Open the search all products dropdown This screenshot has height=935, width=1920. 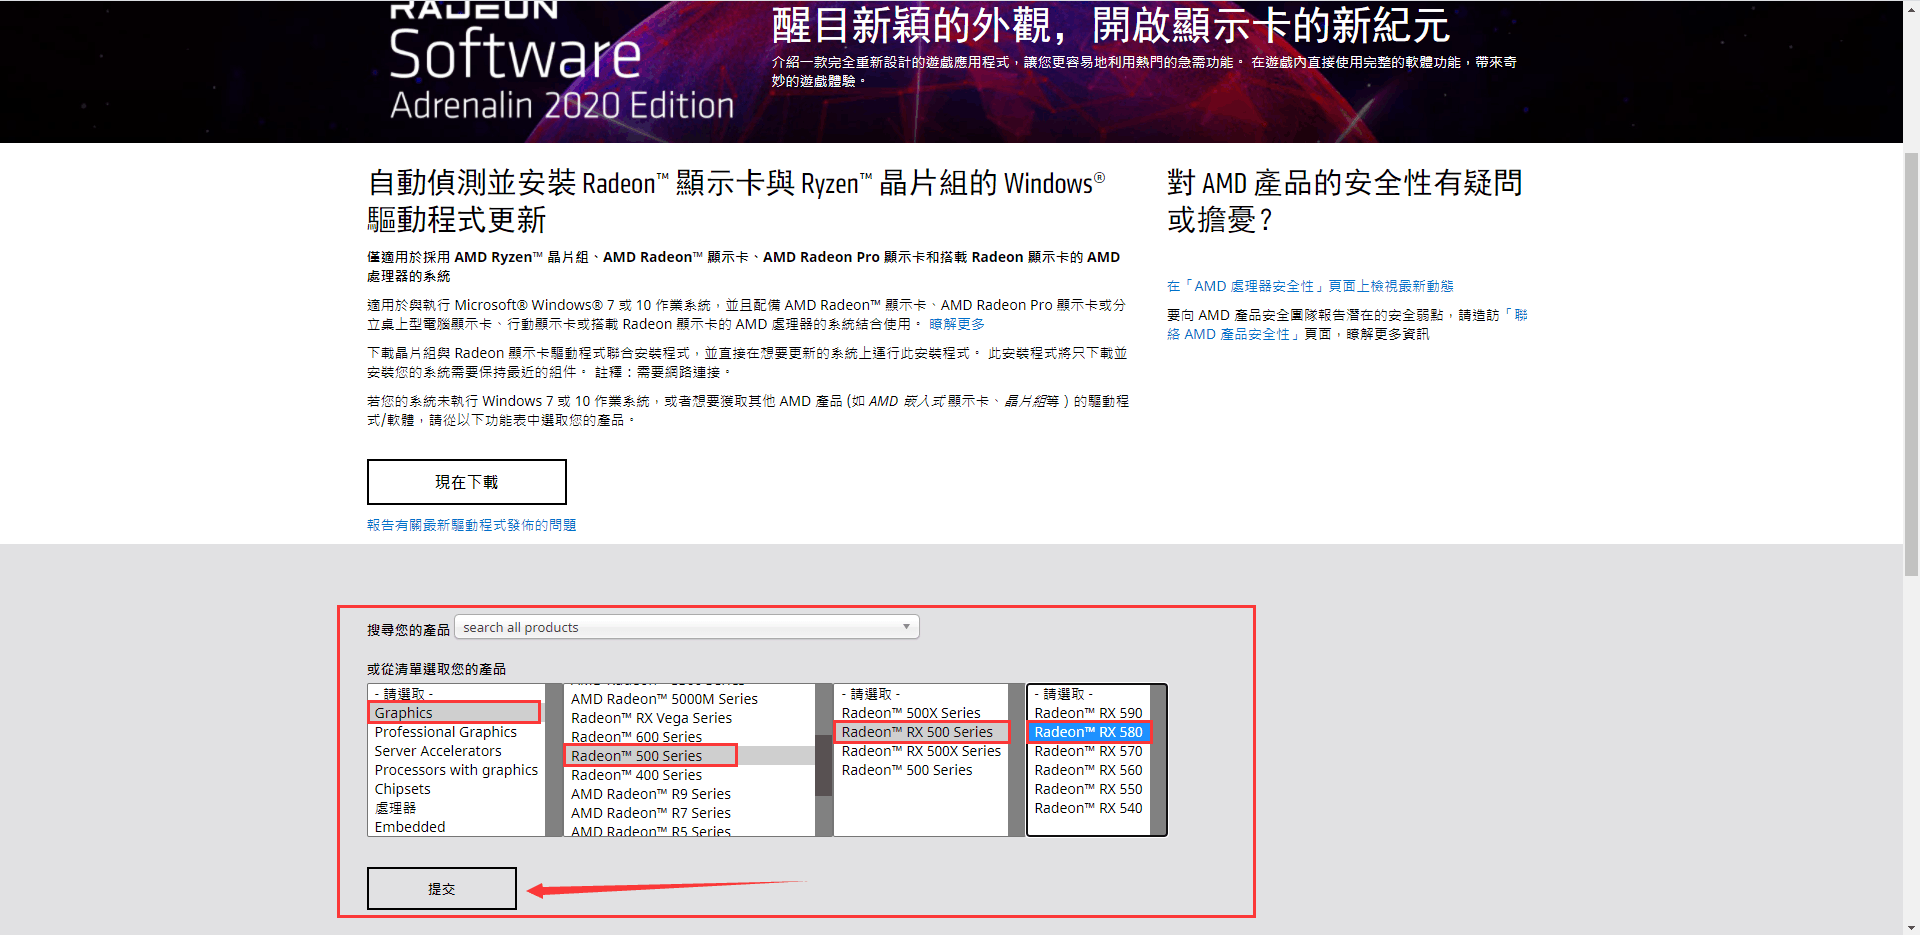pos(686,627)
